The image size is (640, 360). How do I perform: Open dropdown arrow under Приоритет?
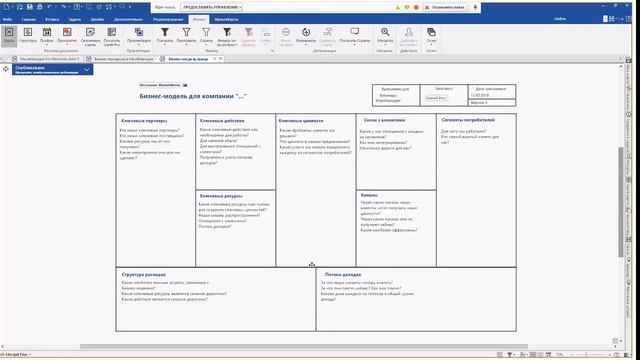[67, 44]
